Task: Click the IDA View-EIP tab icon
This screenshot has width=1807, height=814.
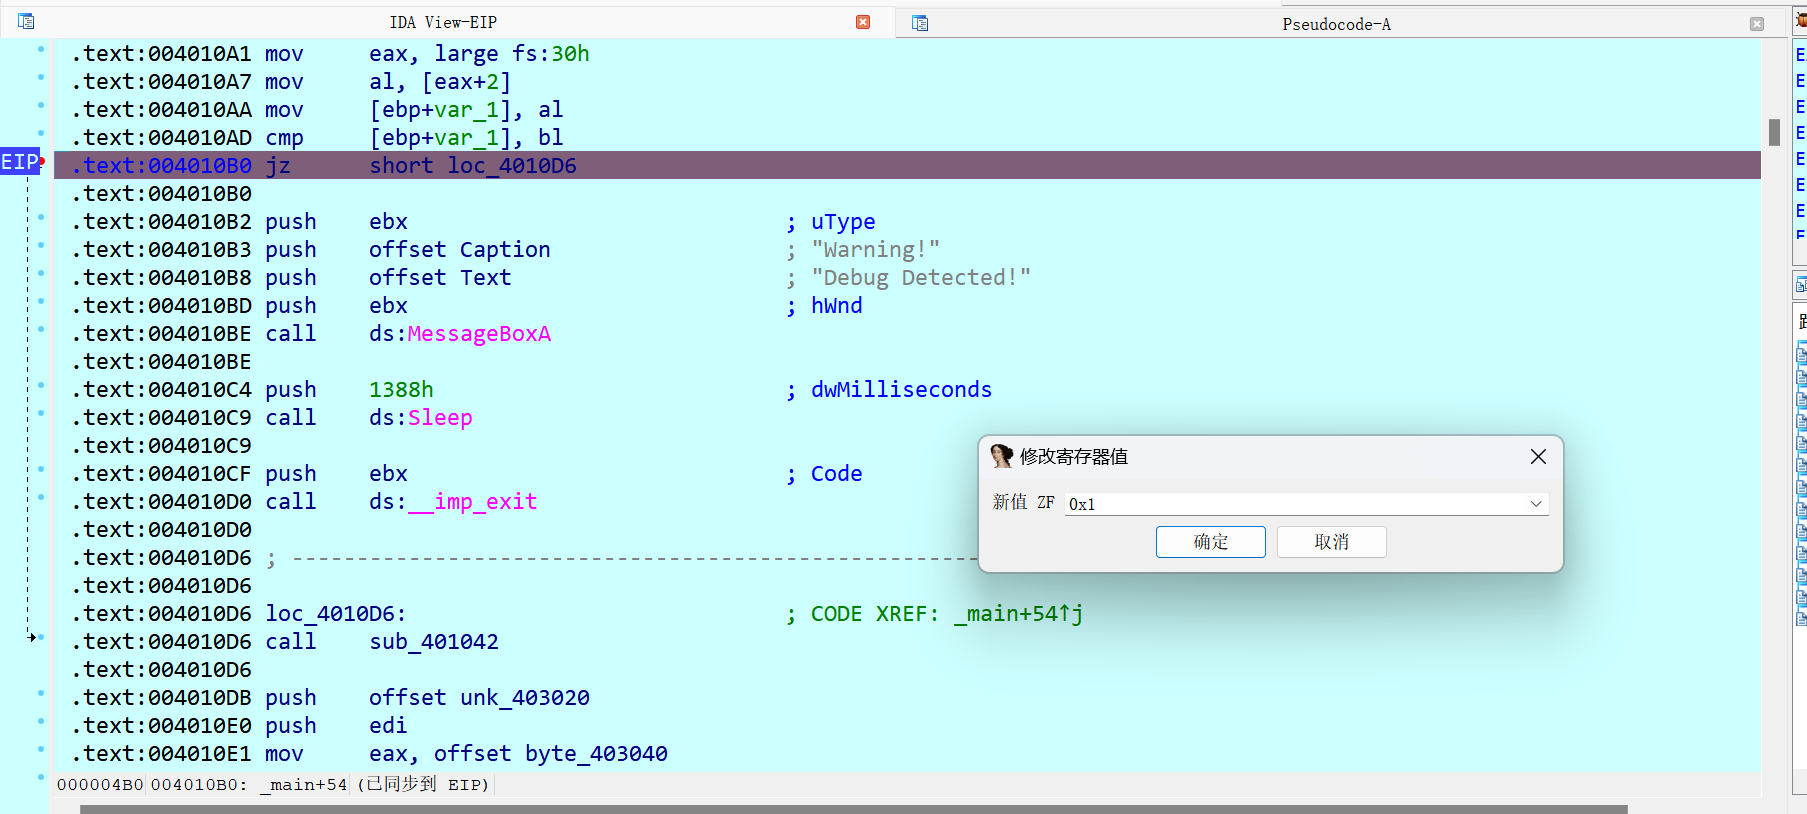Action: (26, 21)
